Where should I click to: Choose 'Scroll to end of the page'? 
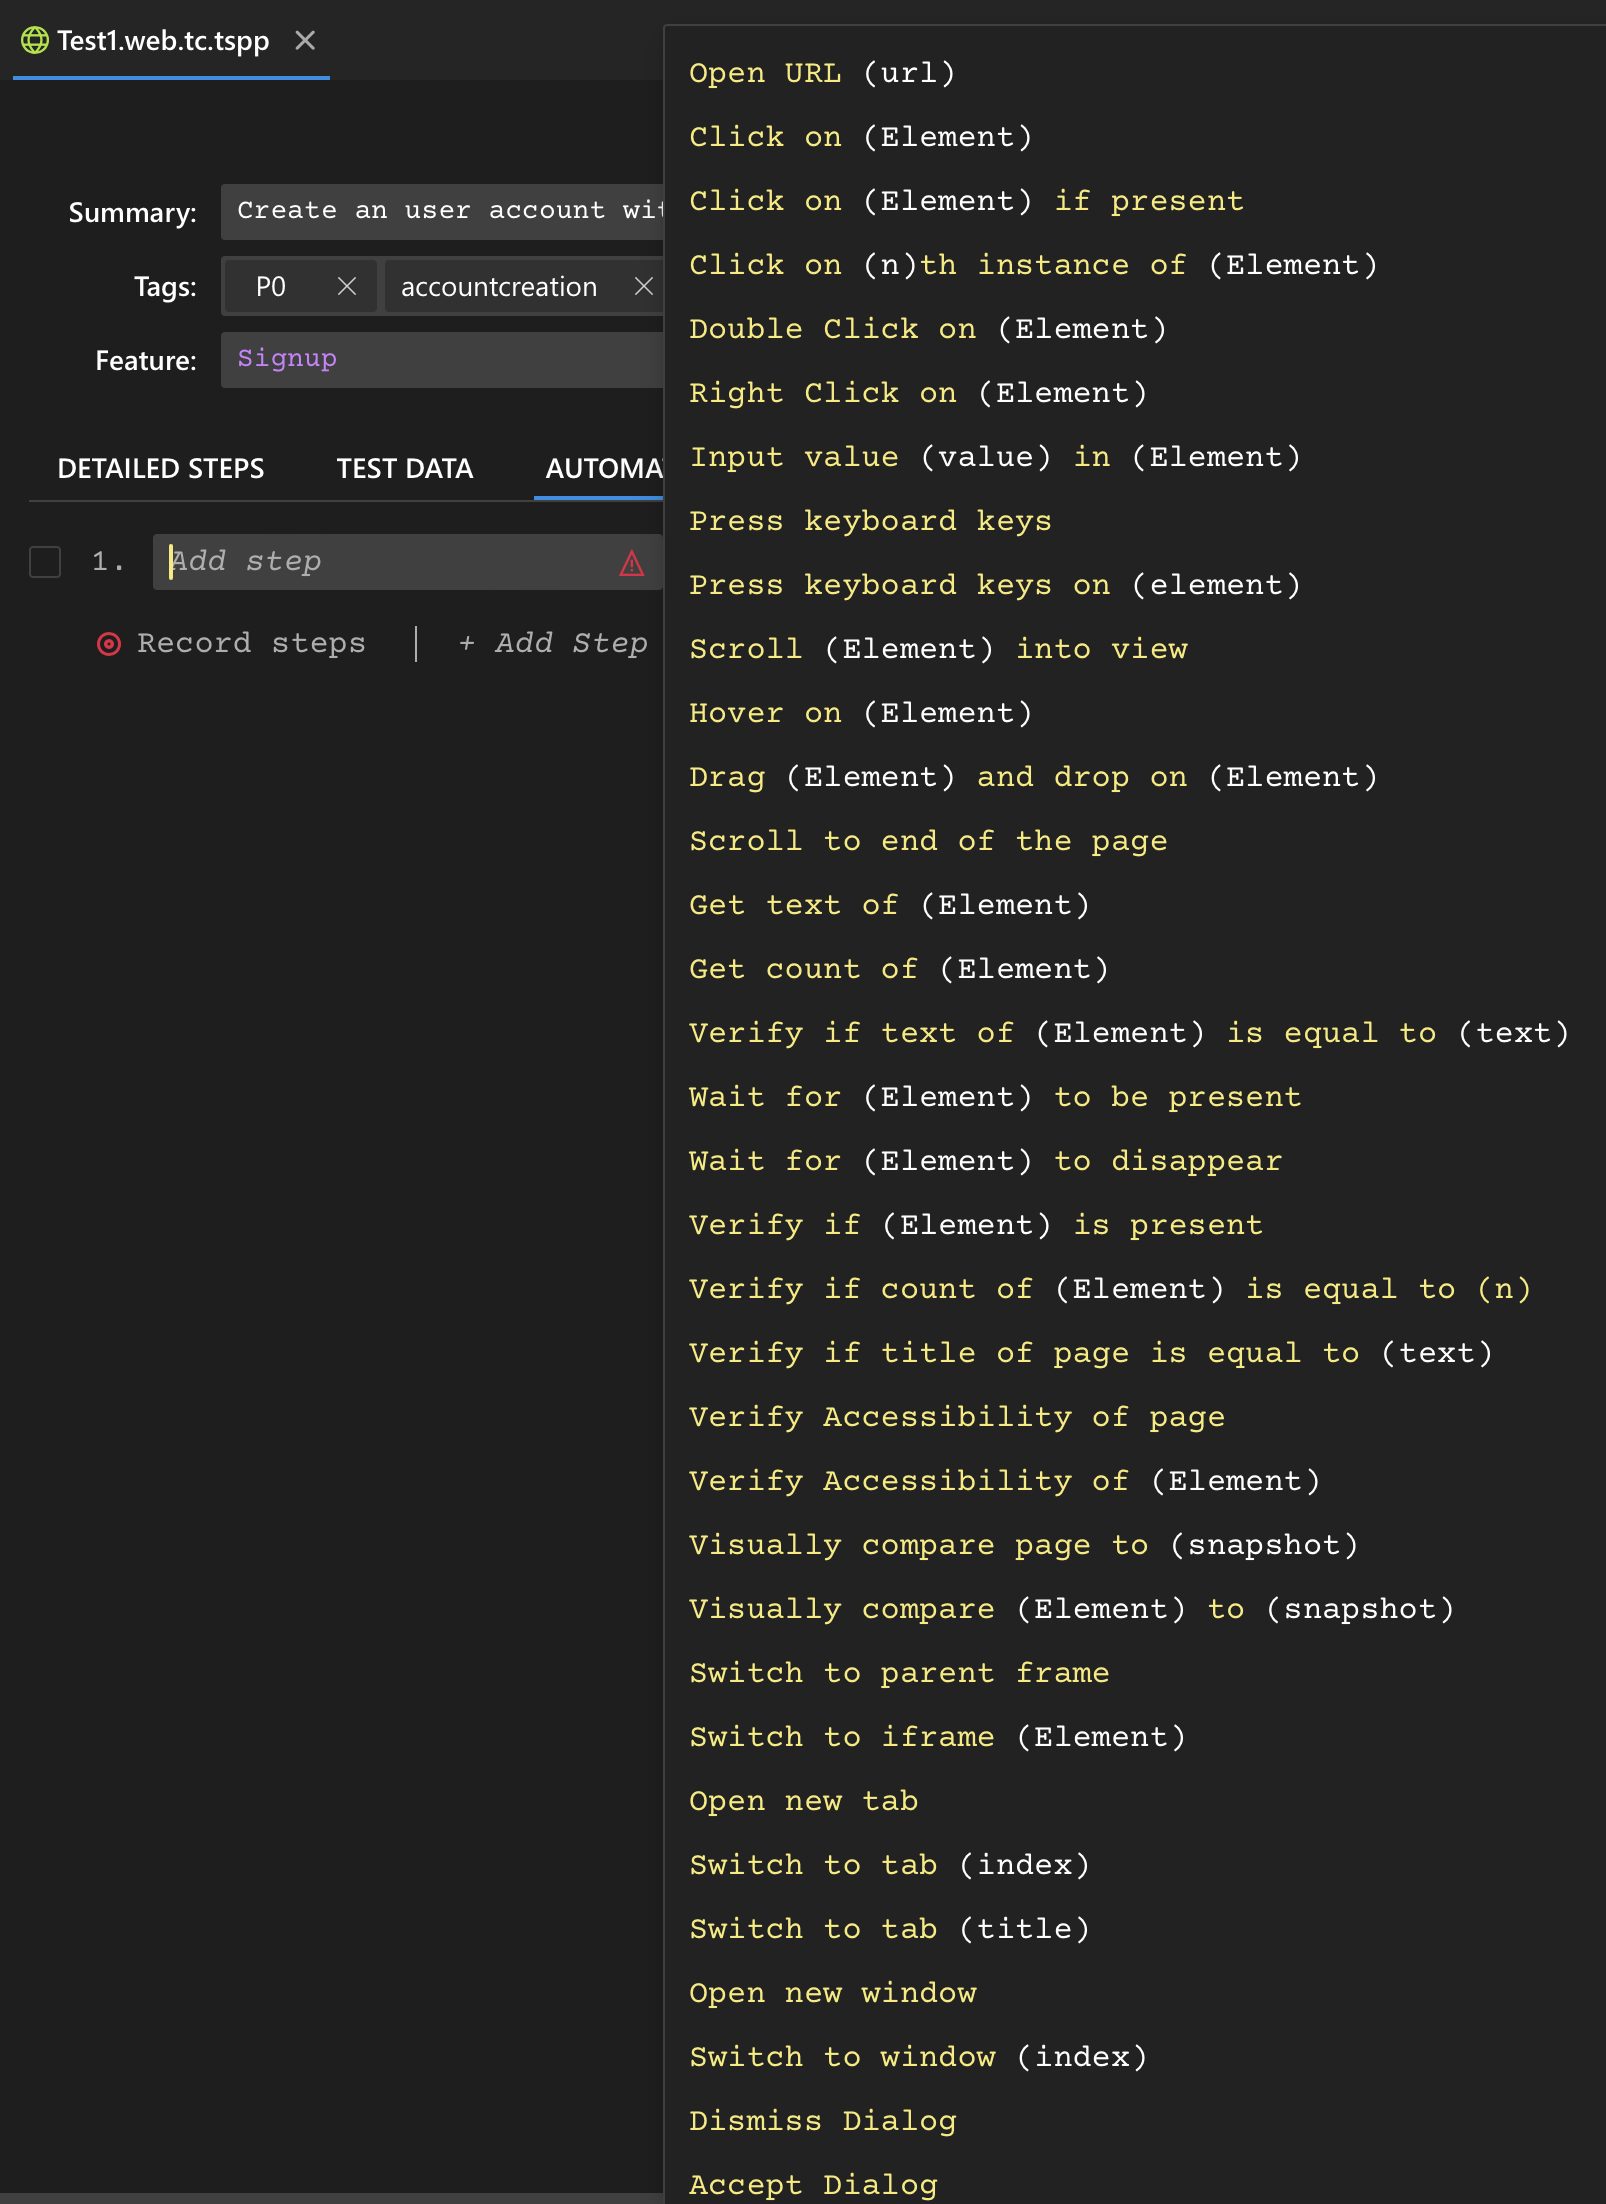927,841
